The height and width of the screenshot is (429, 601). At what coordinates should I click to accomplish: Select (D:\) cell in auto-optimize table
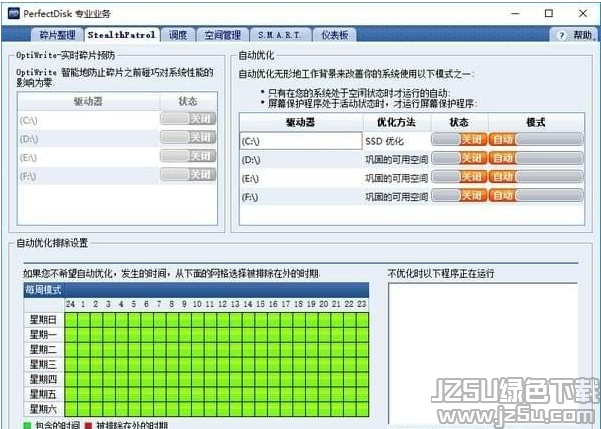click(300, 159)
